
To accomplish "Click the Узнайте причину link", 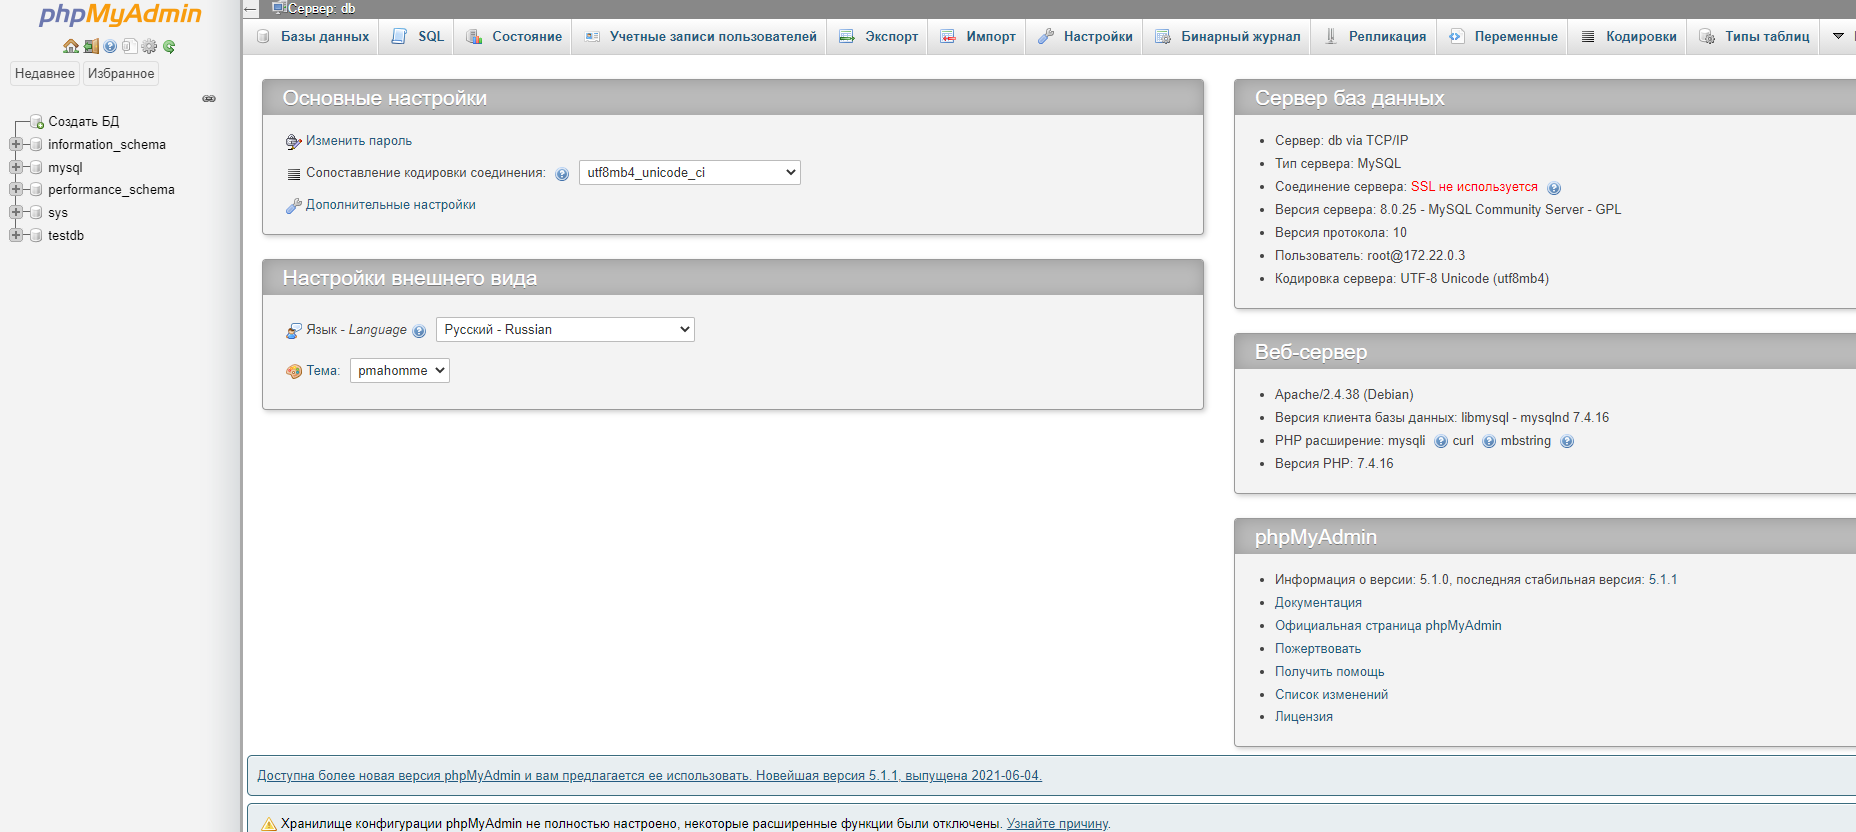I will click(x=1057, y=824).
